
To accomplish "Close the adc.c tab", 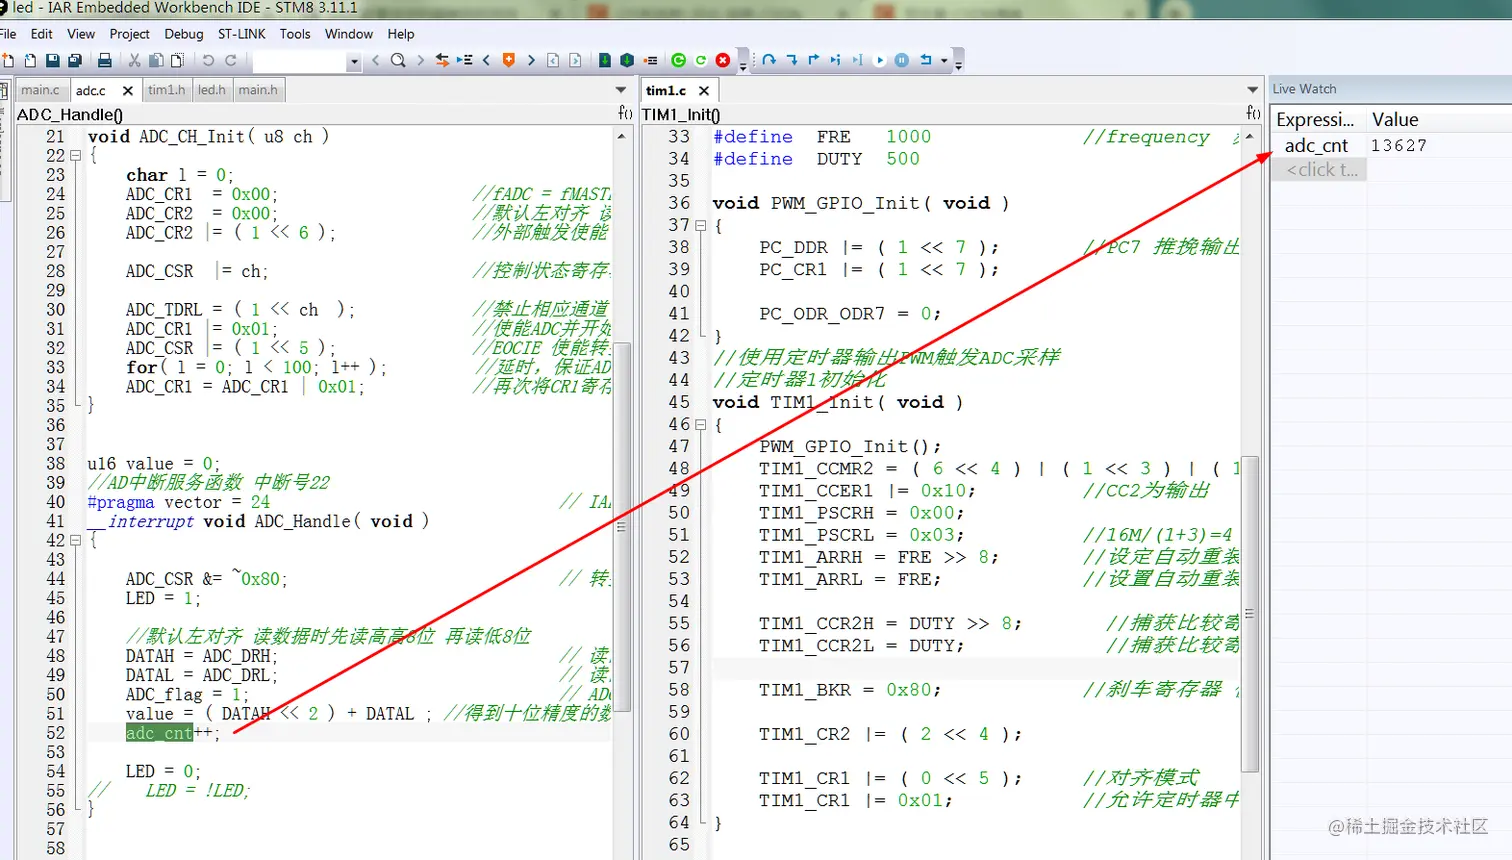I will coord(128,91).
